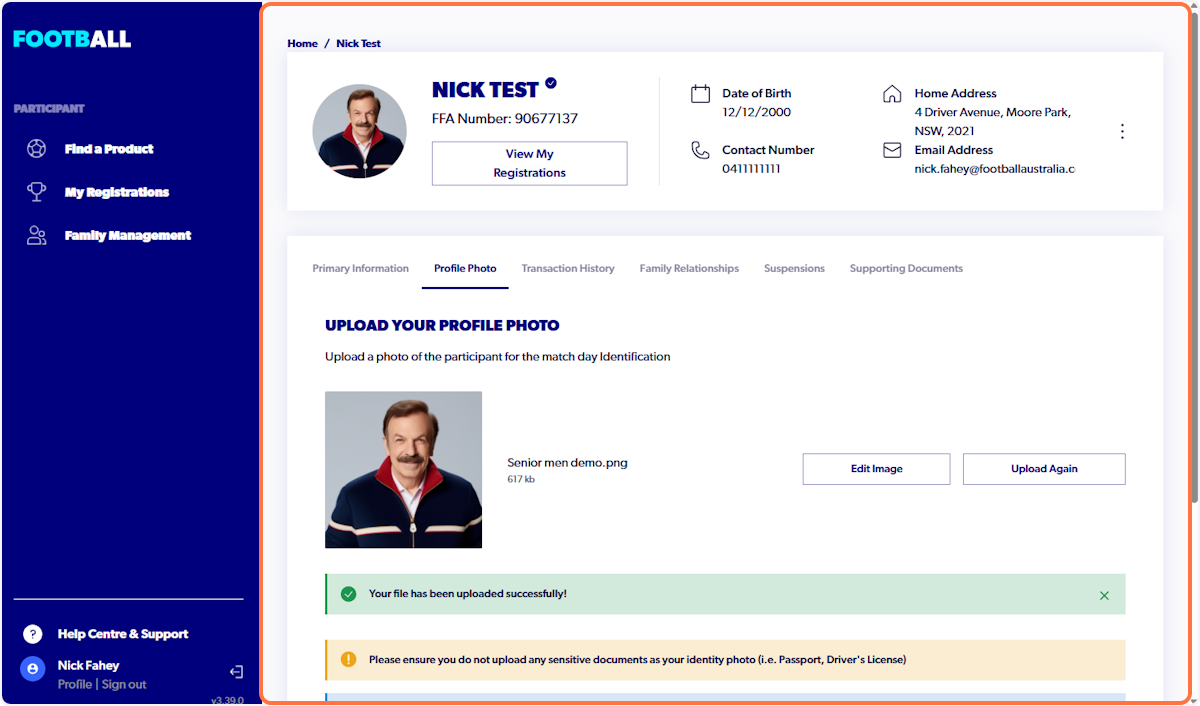1200x706 pixels.
Task: Click the Profile link under Nick Fahey
Action: tap(75, 685)
